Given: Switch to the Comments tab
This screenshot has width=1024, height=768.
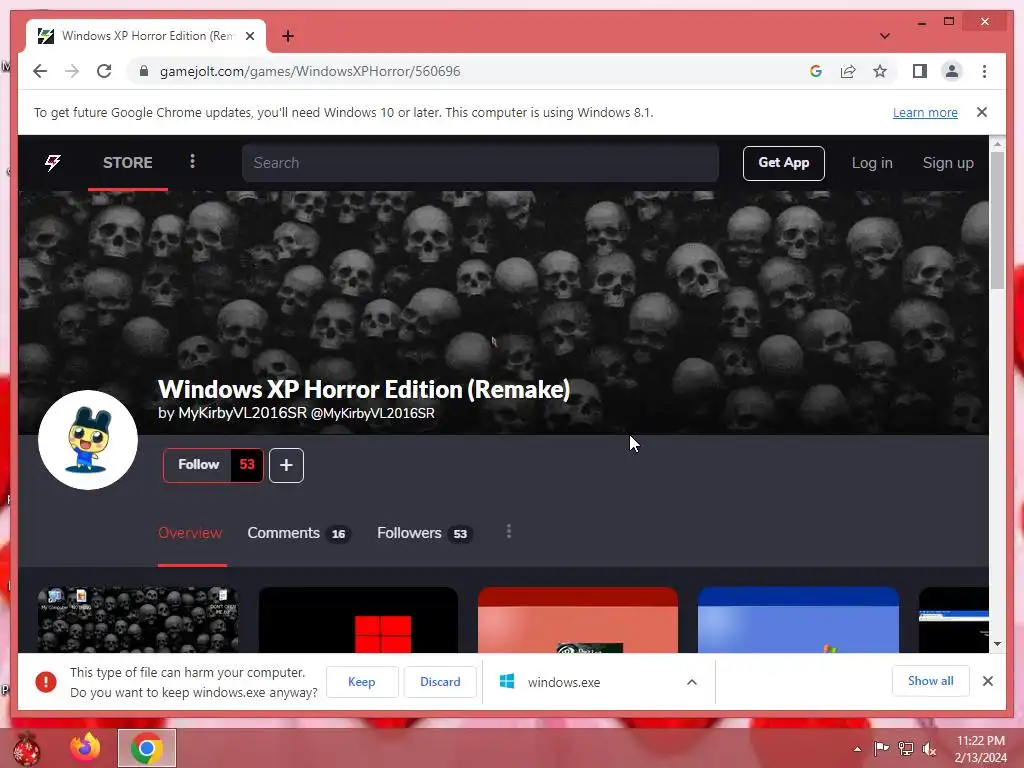Looking at the screenshot, I should click(298, 533).
